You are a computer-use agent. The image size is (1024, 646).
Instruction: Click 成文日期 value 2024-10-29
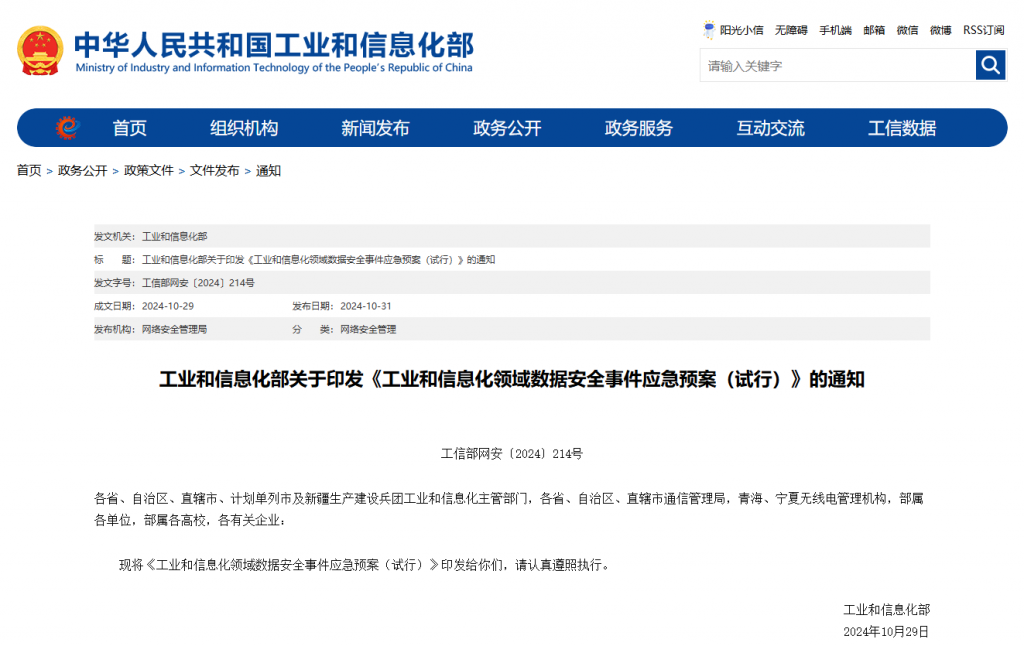pos(168,306)
